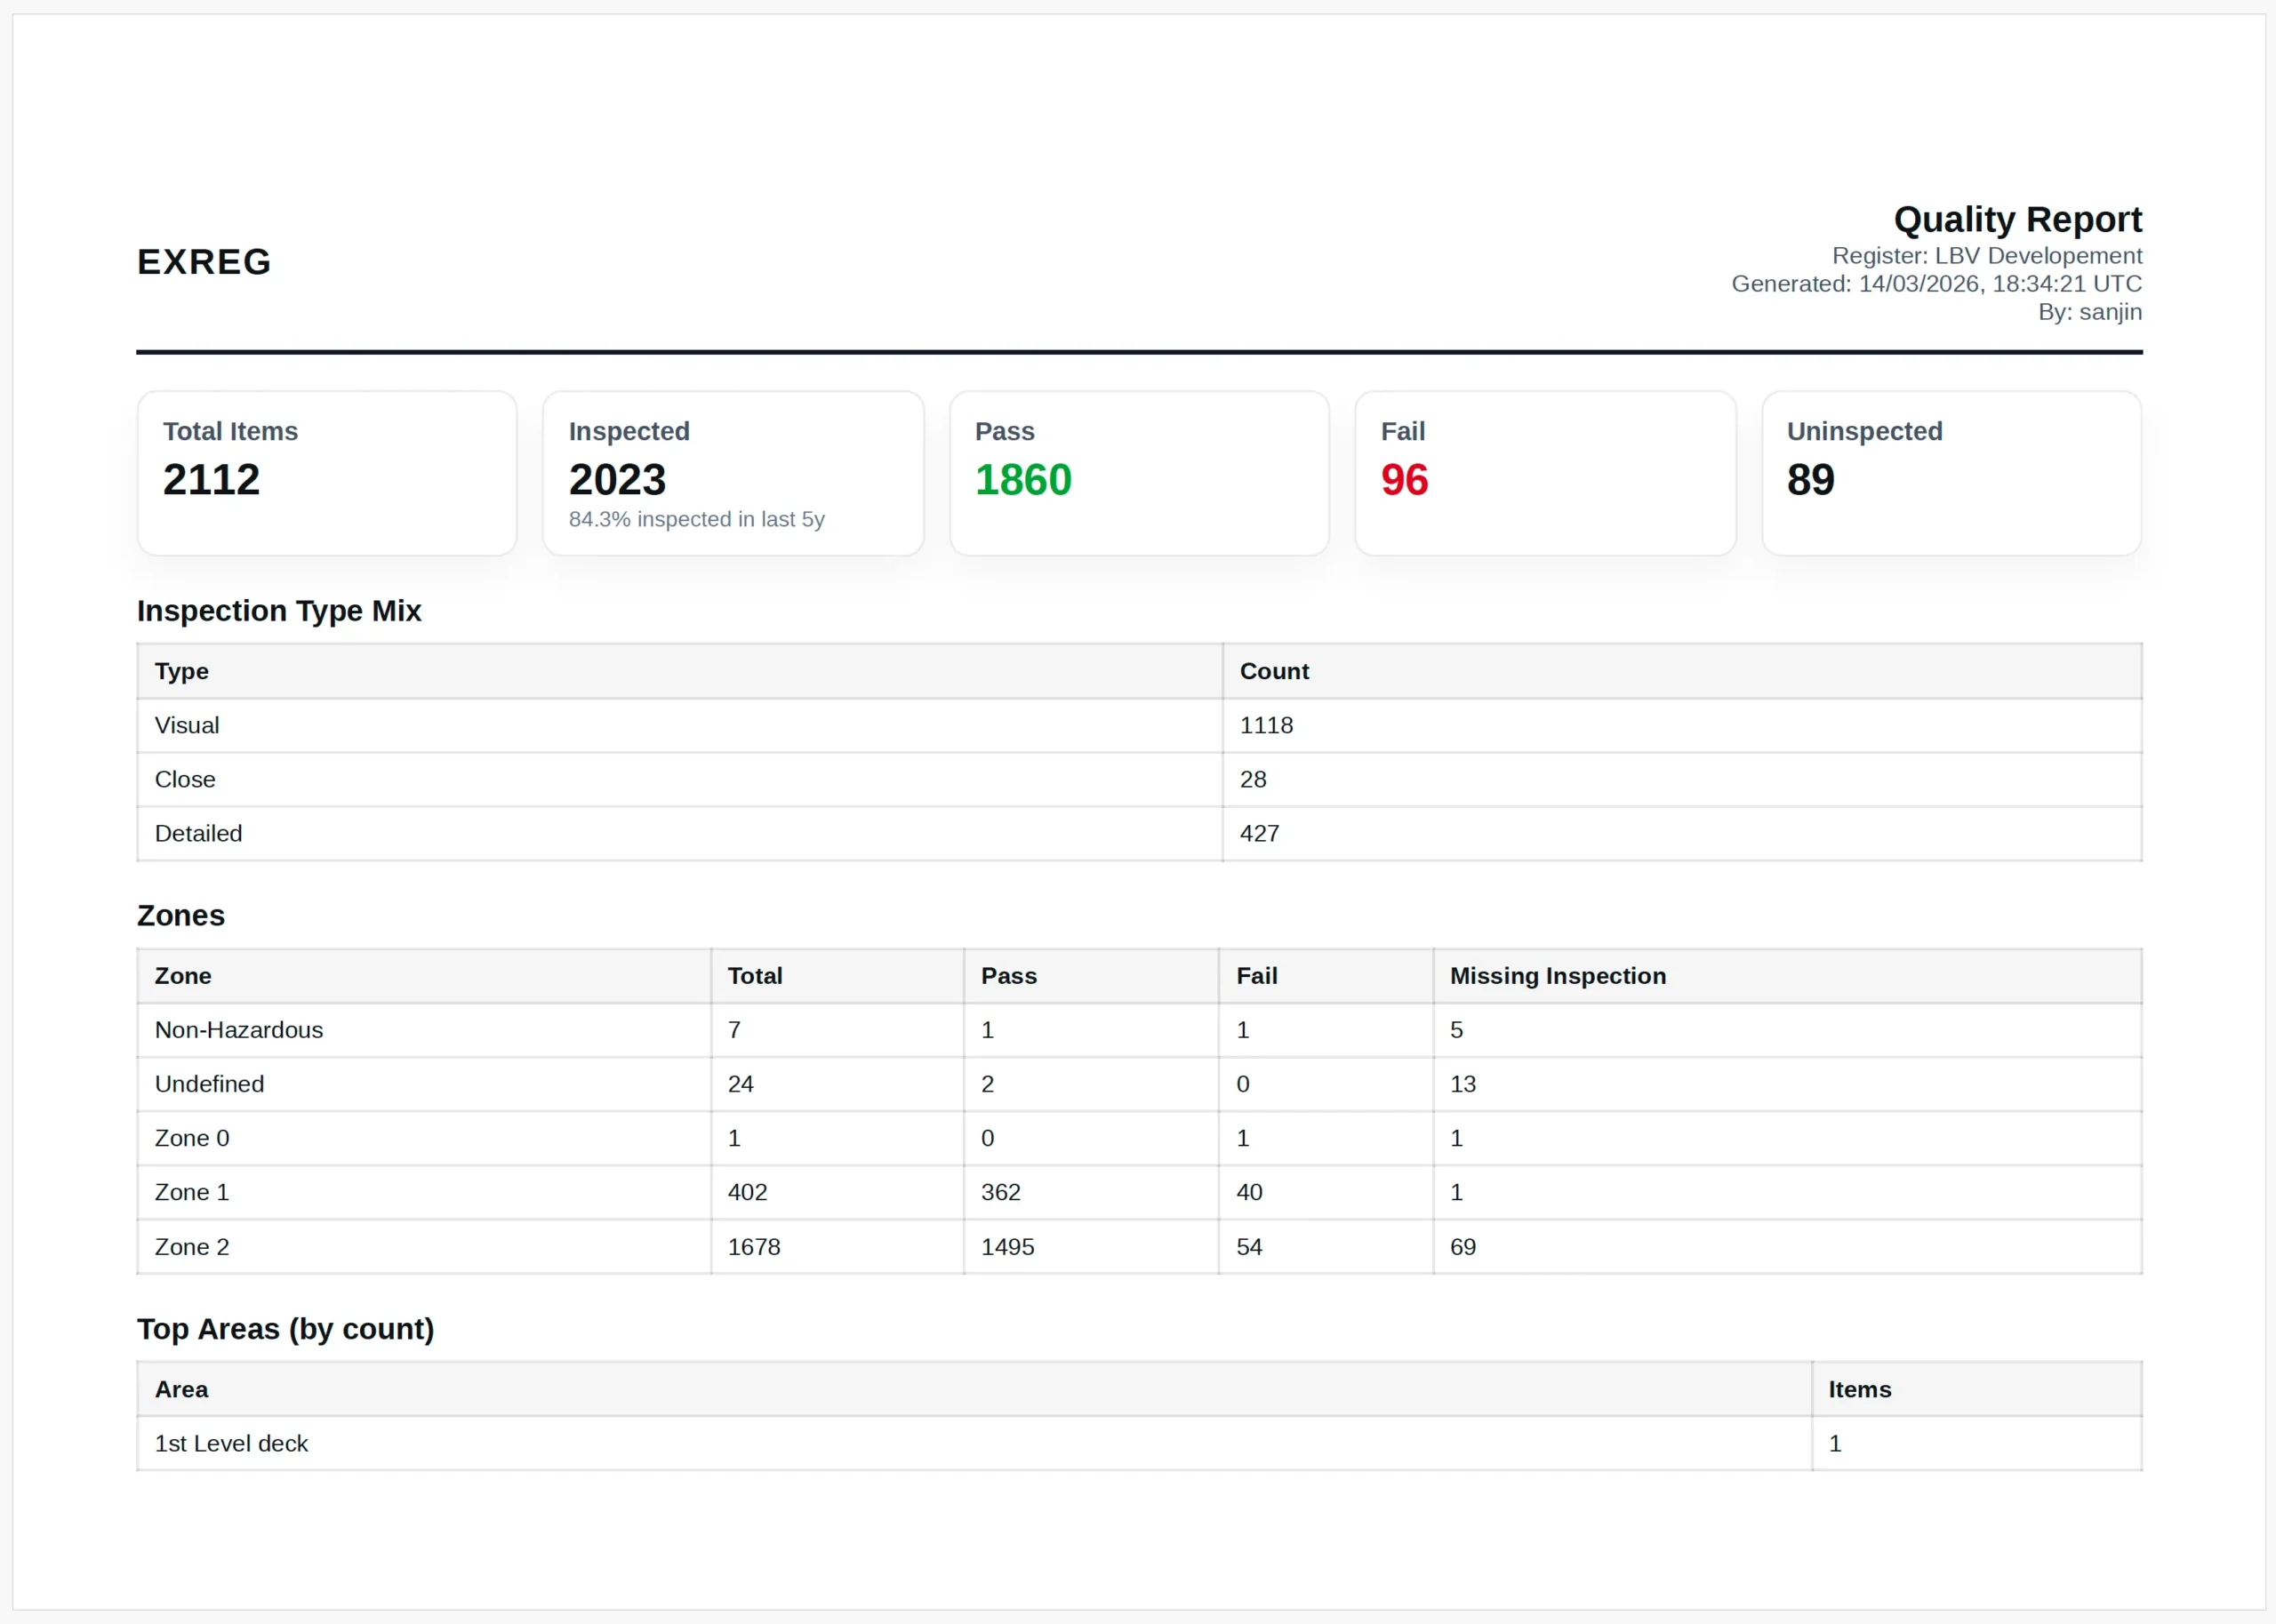The width and height of the screenshot is (2276, 1624).
Task: Click the Count column header
Action: (1274, 671)
